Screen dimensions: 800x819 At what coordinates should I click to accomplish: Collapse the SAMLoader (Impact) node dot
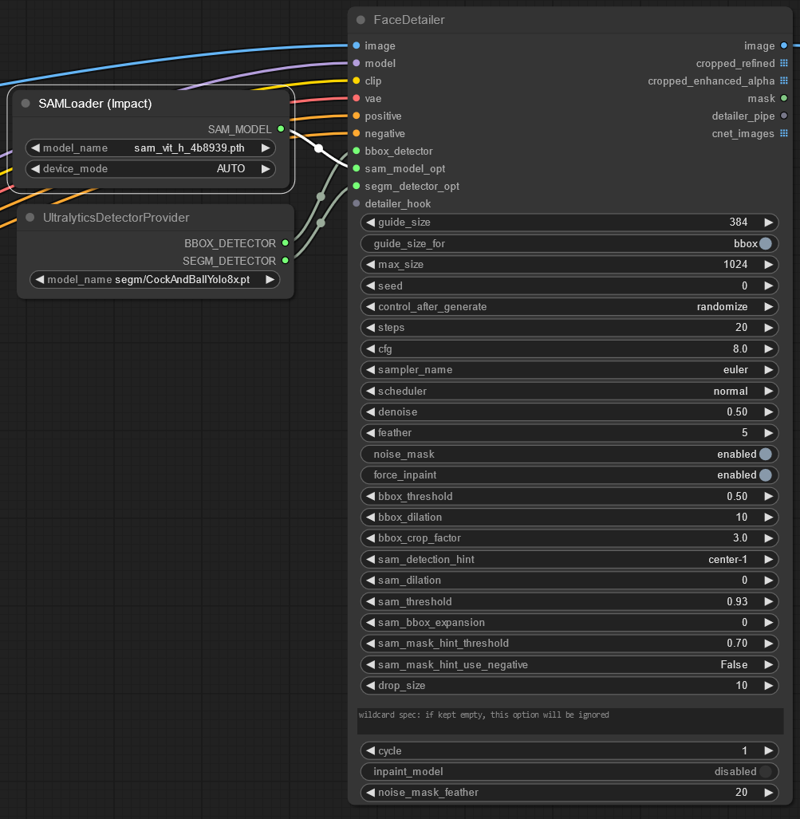[26, 103]
